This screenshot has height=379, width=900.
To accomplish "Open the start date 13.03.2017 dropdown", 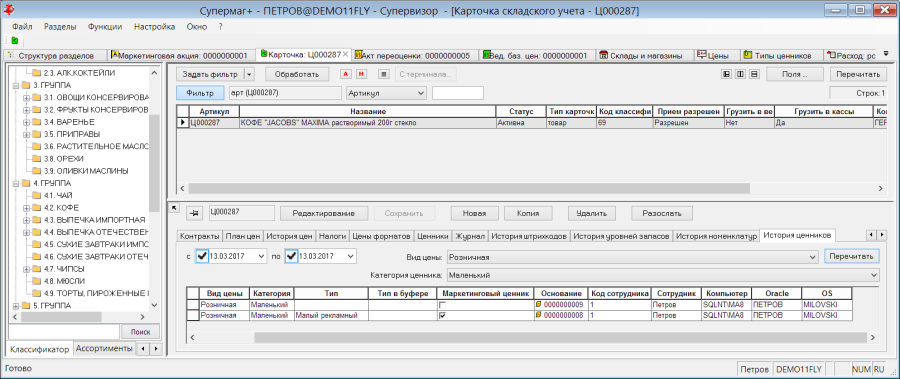I will tap(261, 257).
